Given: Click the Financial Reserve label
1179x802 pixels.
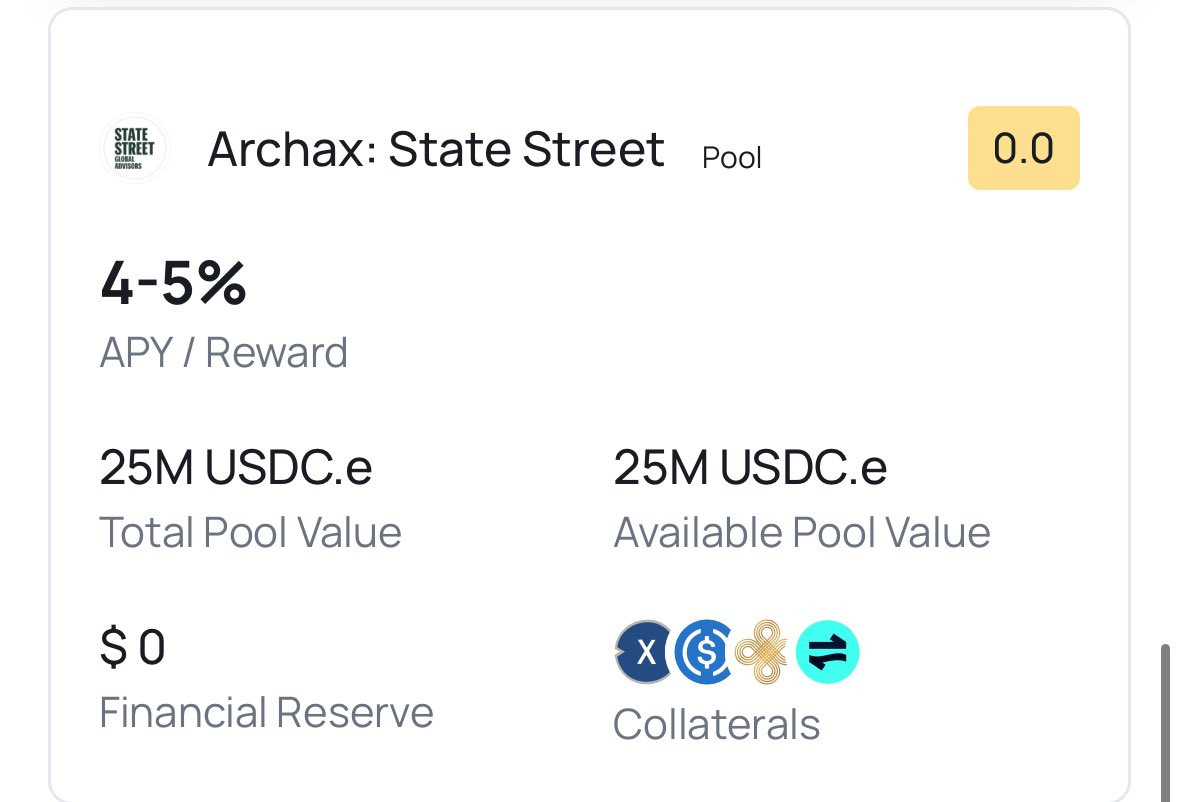Looking at the screenshot, I should (x=266, y=713).
